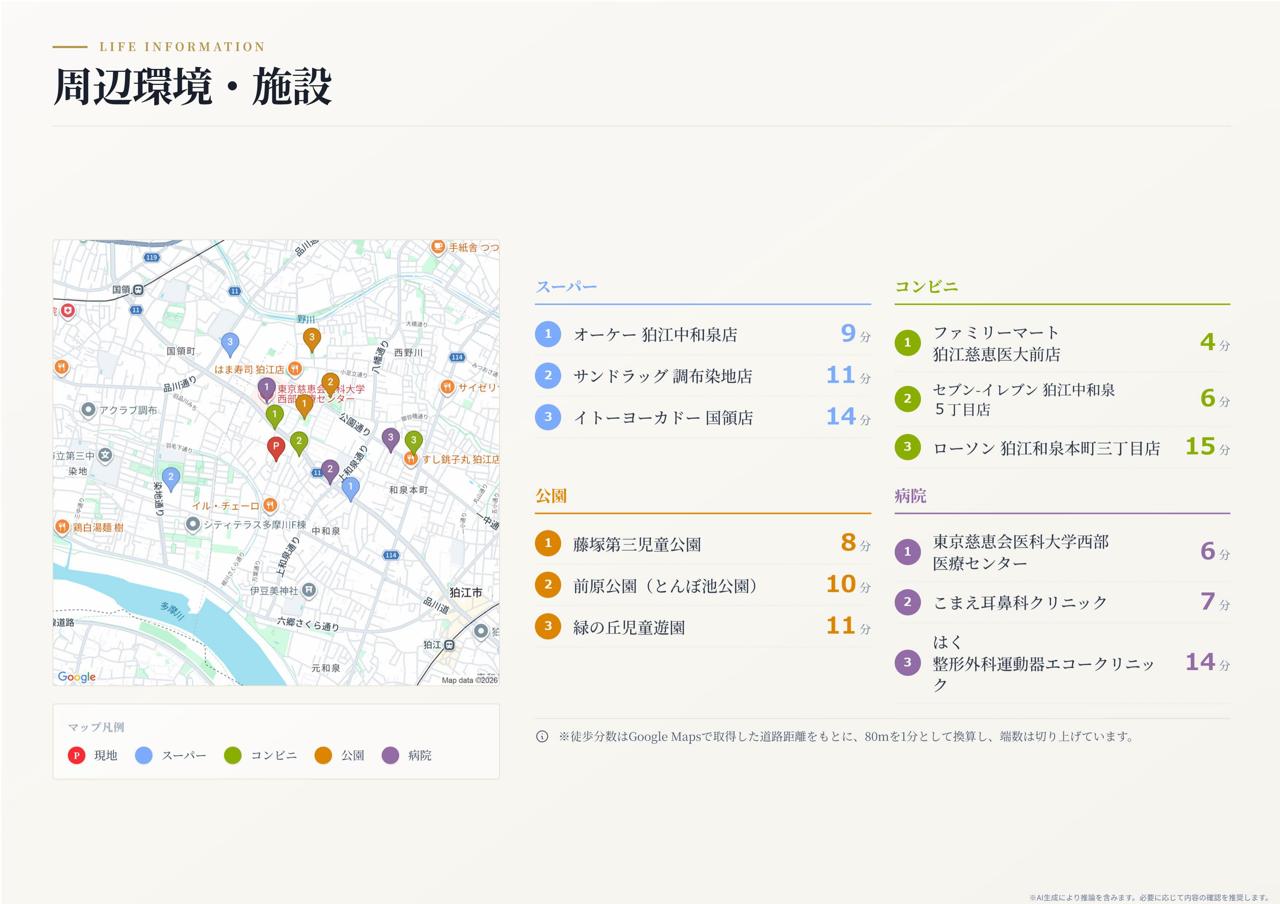
Task: Click the 公園 section heading above the list
Action: (x=551, y=496)
